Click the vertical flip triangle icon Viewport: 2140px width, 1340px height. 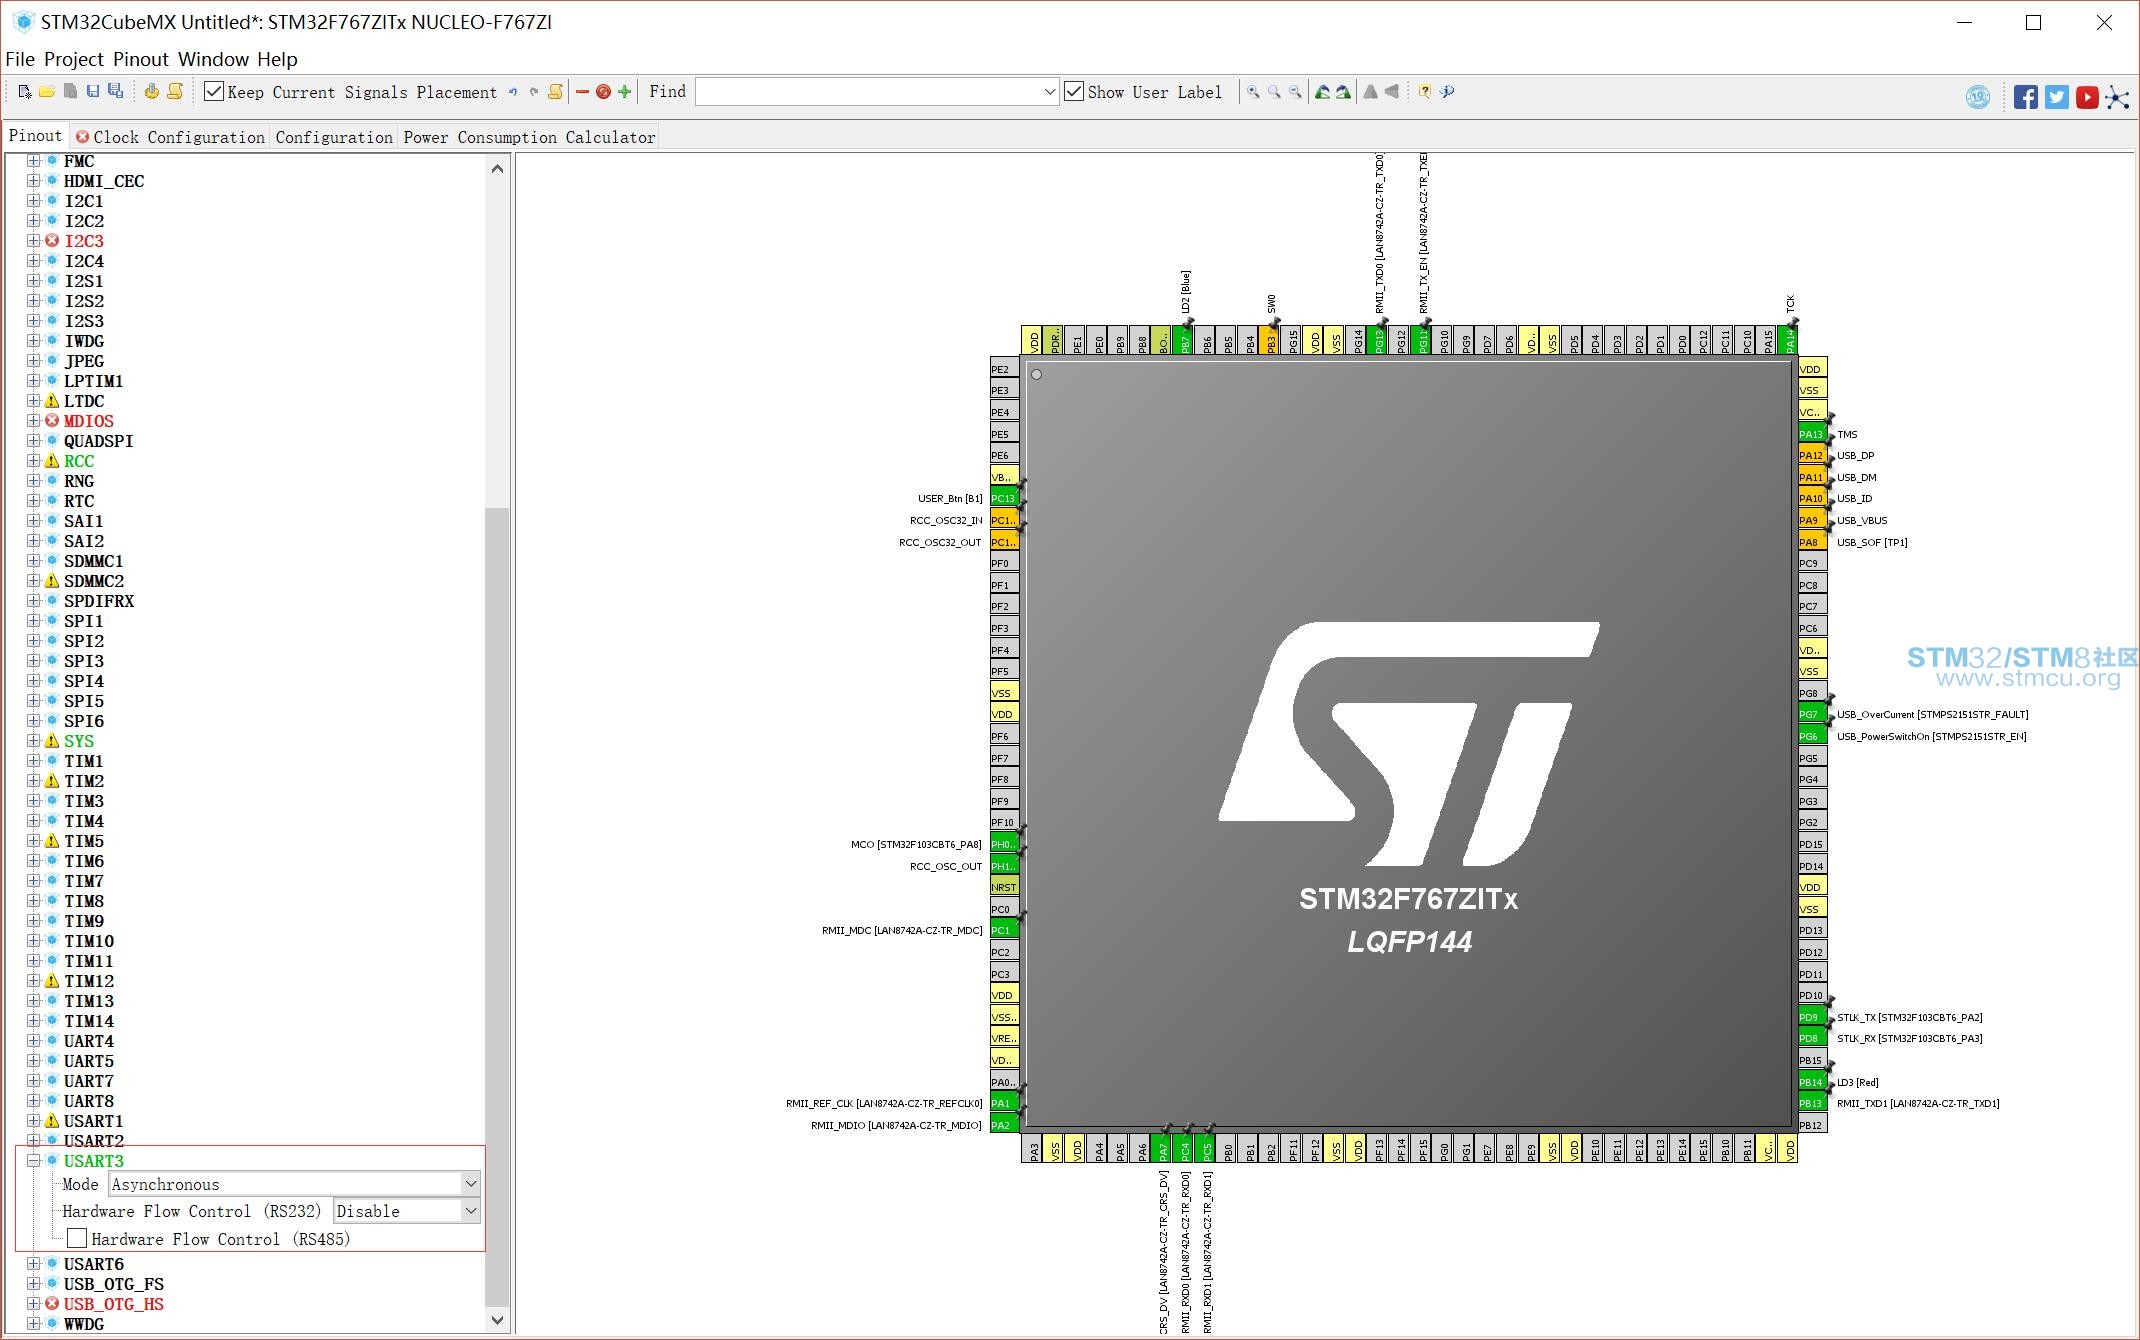[1371, 92]
